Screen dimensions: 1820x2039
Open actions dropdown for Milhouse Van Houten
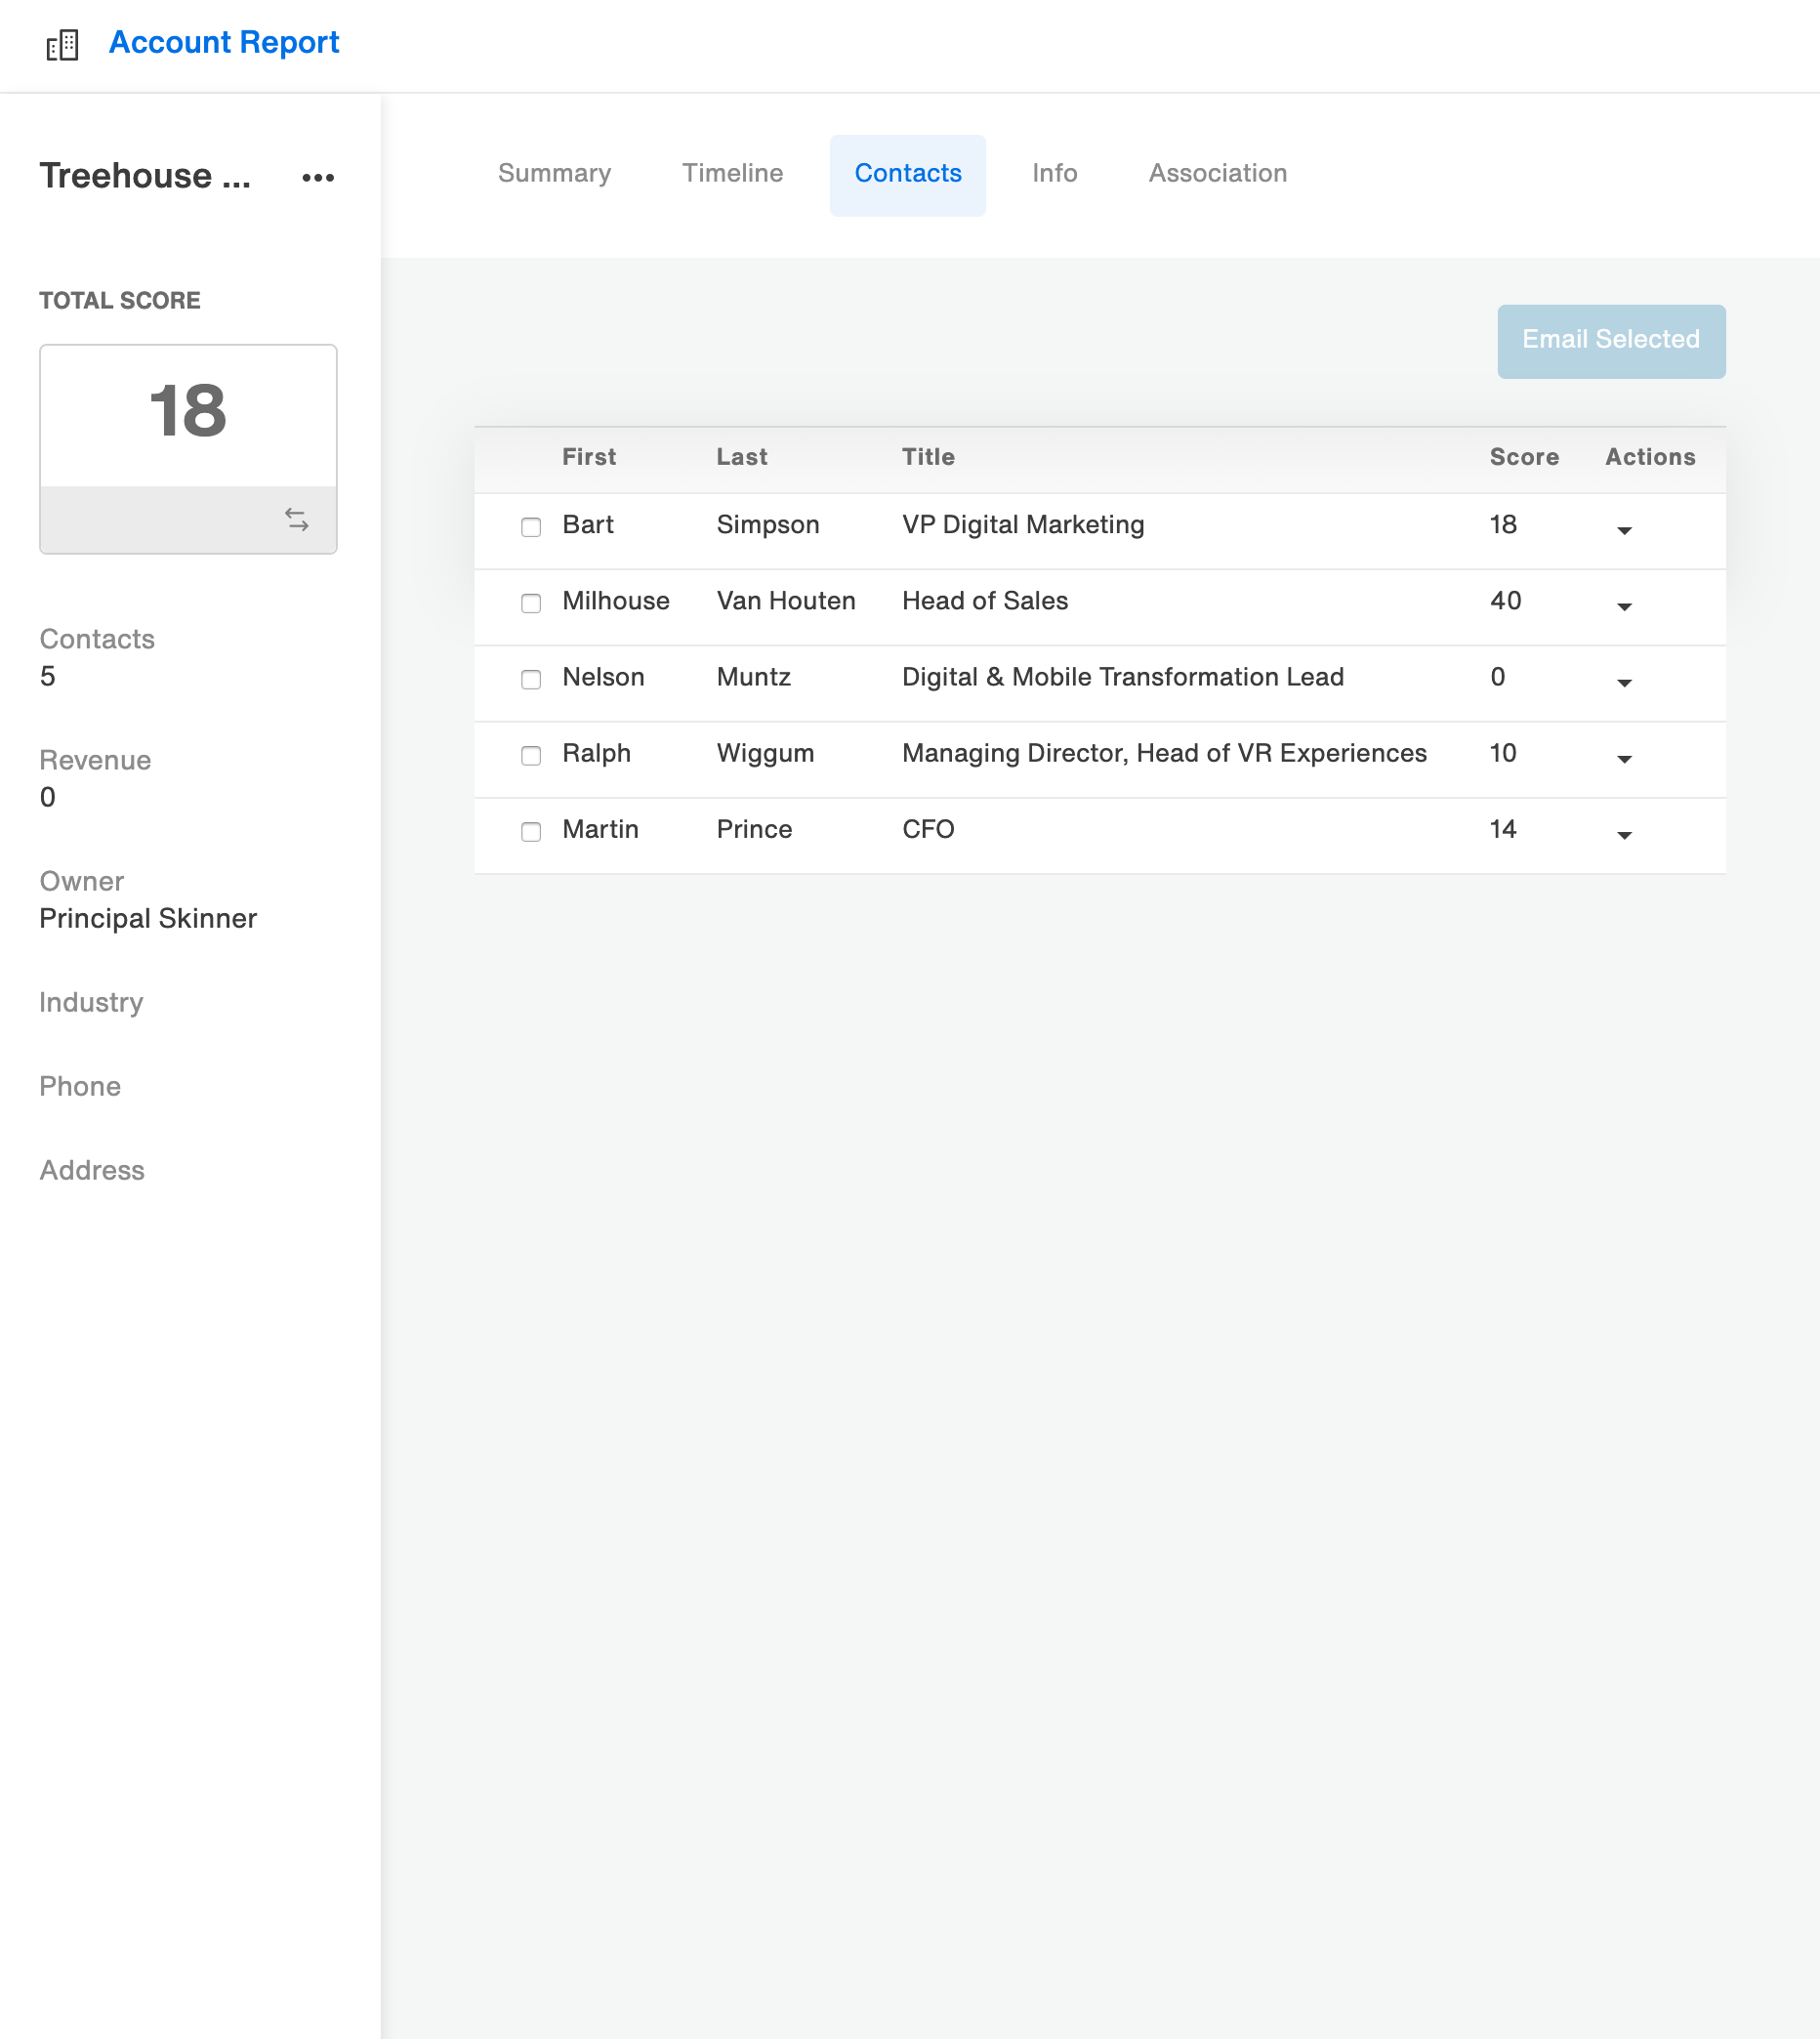tap(1624, 606)
